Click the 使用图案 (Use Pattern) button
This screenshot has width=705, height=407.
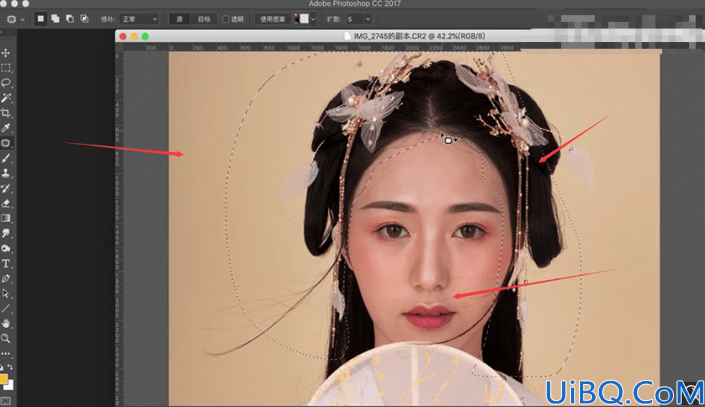coord(272,19)
